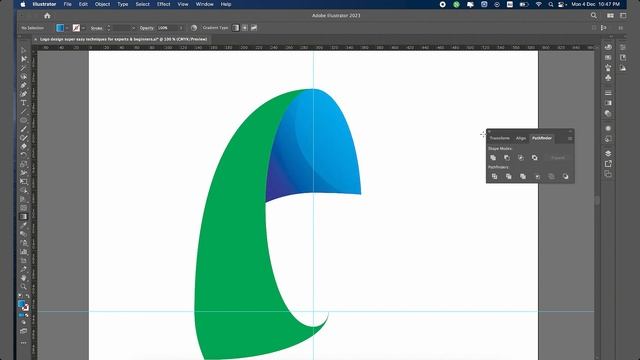Close the logo design document tab
The width and height of the screenshot is (640, 360).
(36, 40)
